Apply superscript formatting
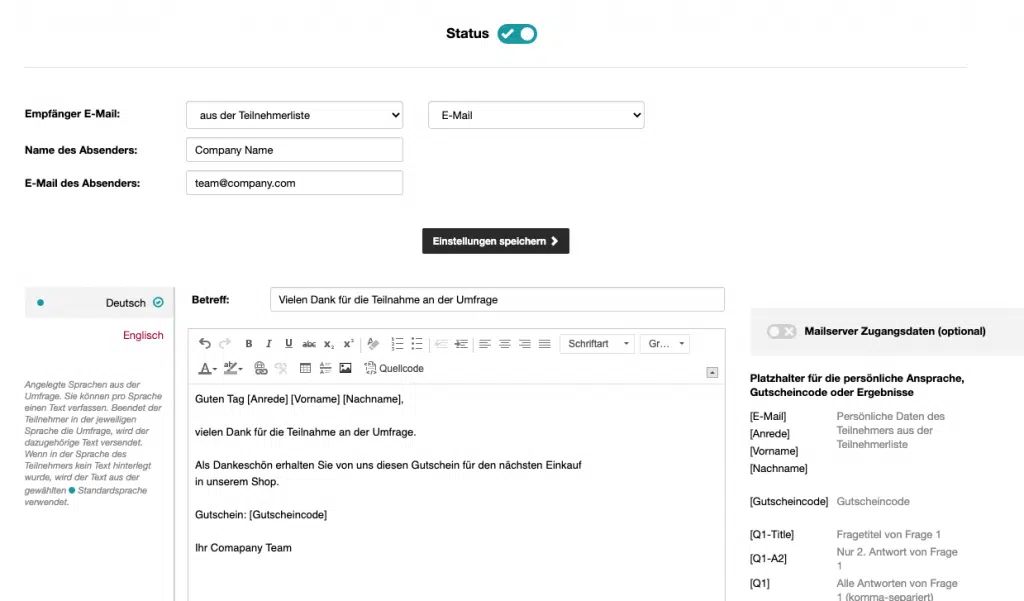Viewport: 1024px width, 601px height. [x=349, y=344]
